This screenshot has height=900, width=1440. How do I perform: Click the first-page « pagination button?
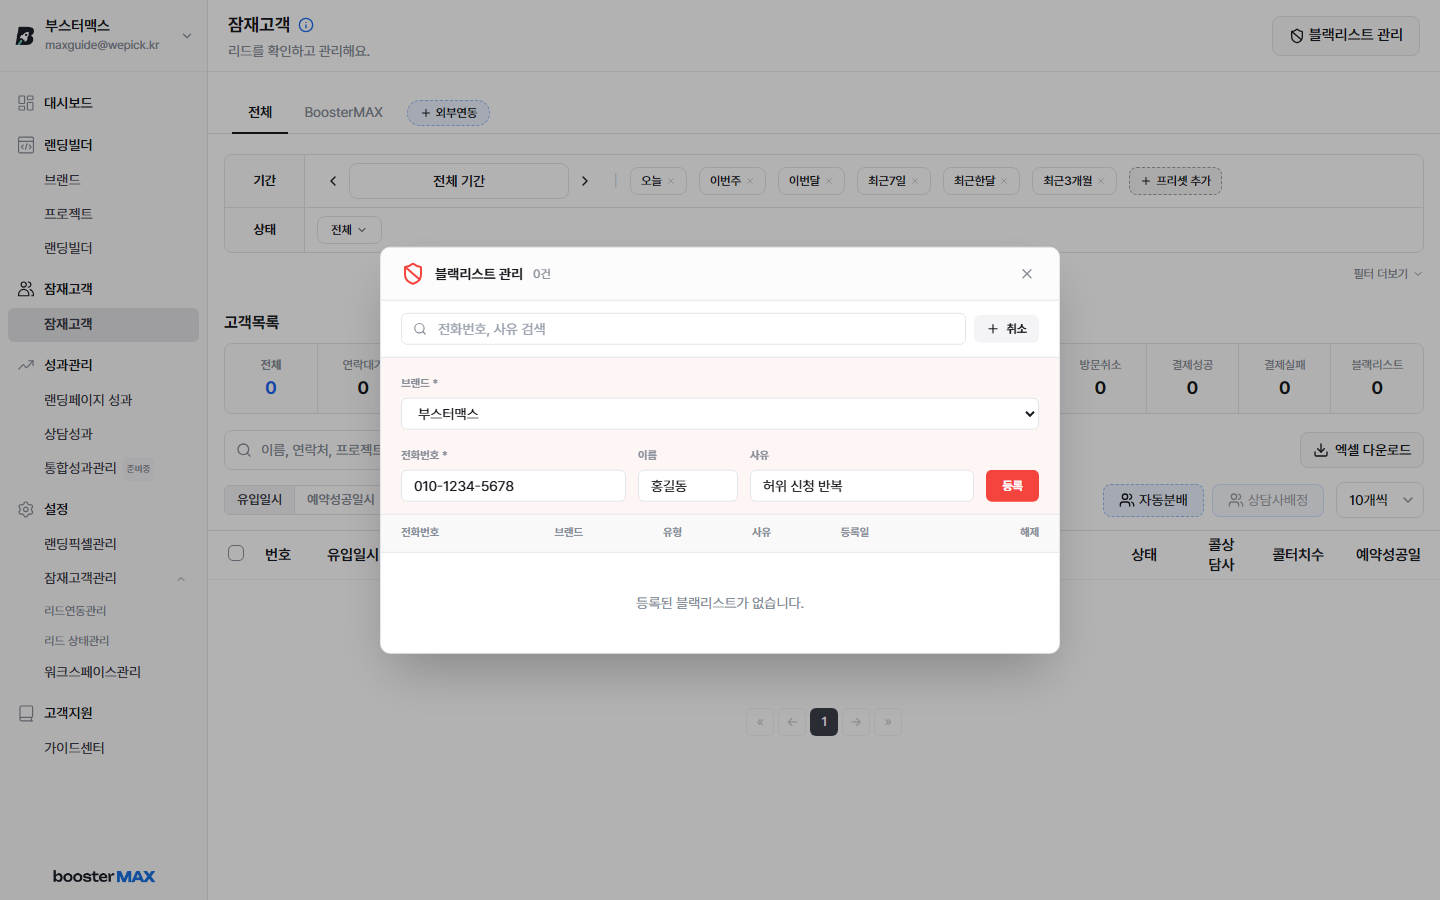coord(760,722)
